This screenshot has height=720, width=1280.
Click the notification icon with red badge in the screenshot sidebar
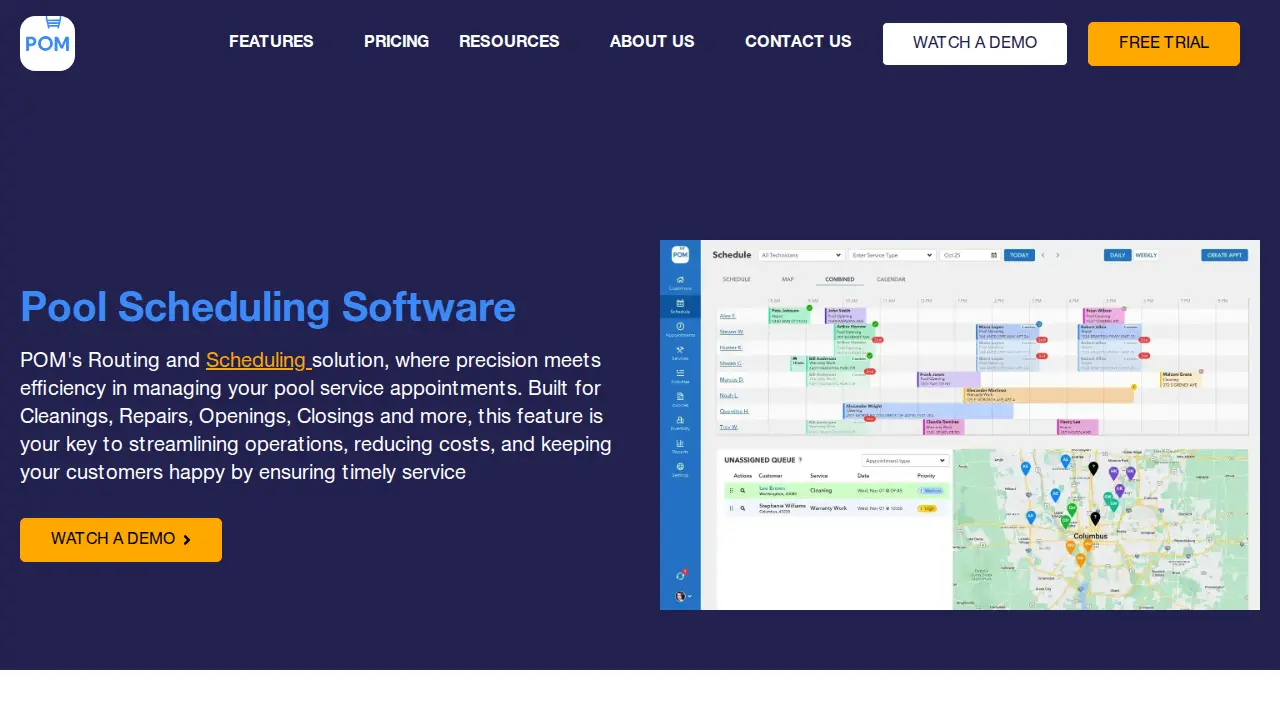(x=681, y=575)
